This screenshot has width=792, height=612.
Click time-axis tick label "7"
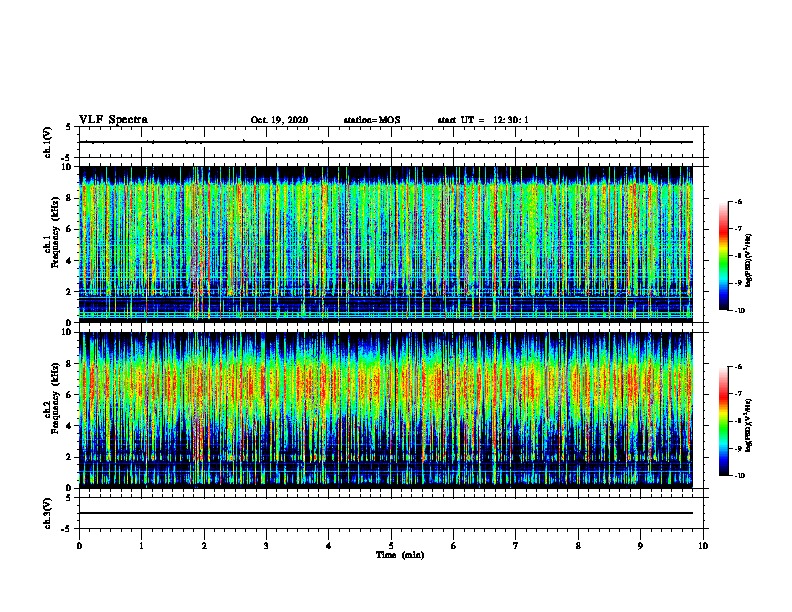(x=516, y=546)
